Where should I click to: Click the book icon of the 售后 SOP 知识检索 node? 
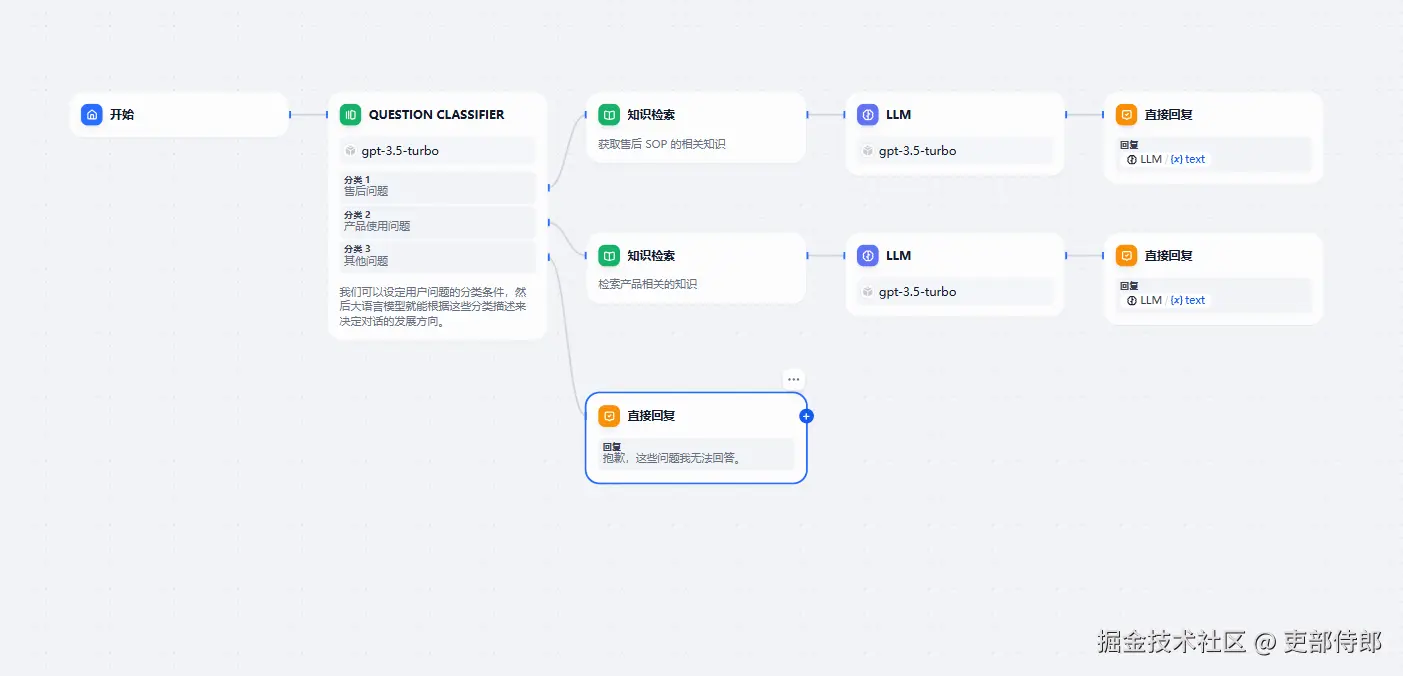[609, 115]
